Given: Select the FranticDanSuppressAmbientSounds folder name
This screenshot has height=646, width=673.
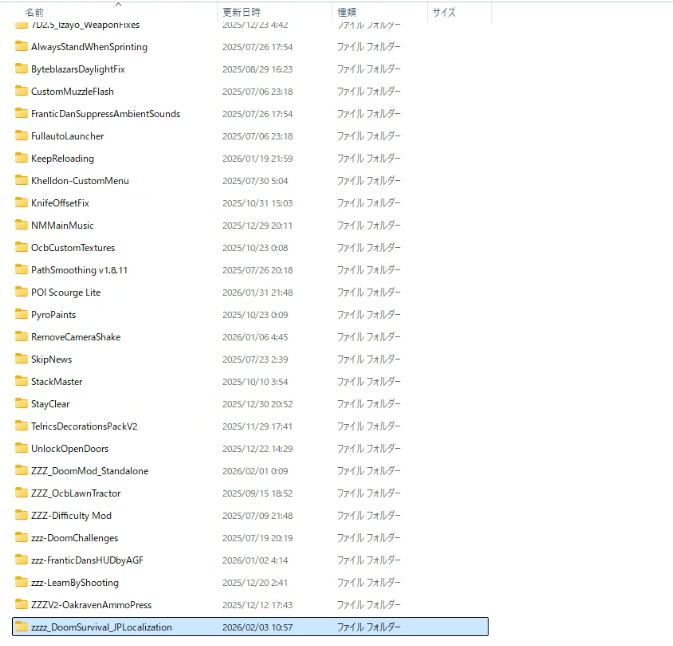Looking at the screenshot, I should (x=105, y=114).
